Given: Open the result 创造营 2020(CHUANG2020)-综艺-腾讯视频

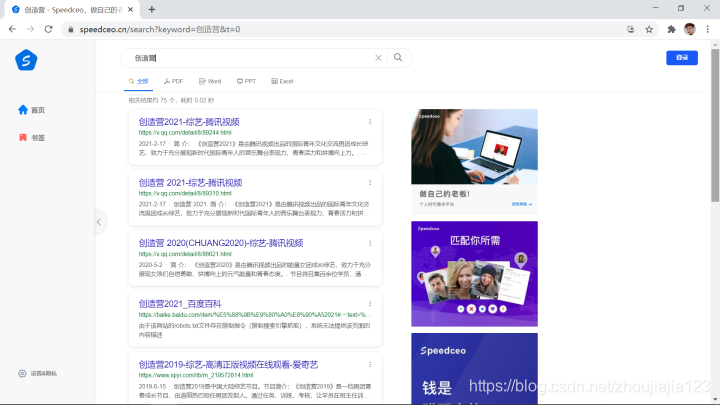Looking at the screenshot, I should pos(221,243).
